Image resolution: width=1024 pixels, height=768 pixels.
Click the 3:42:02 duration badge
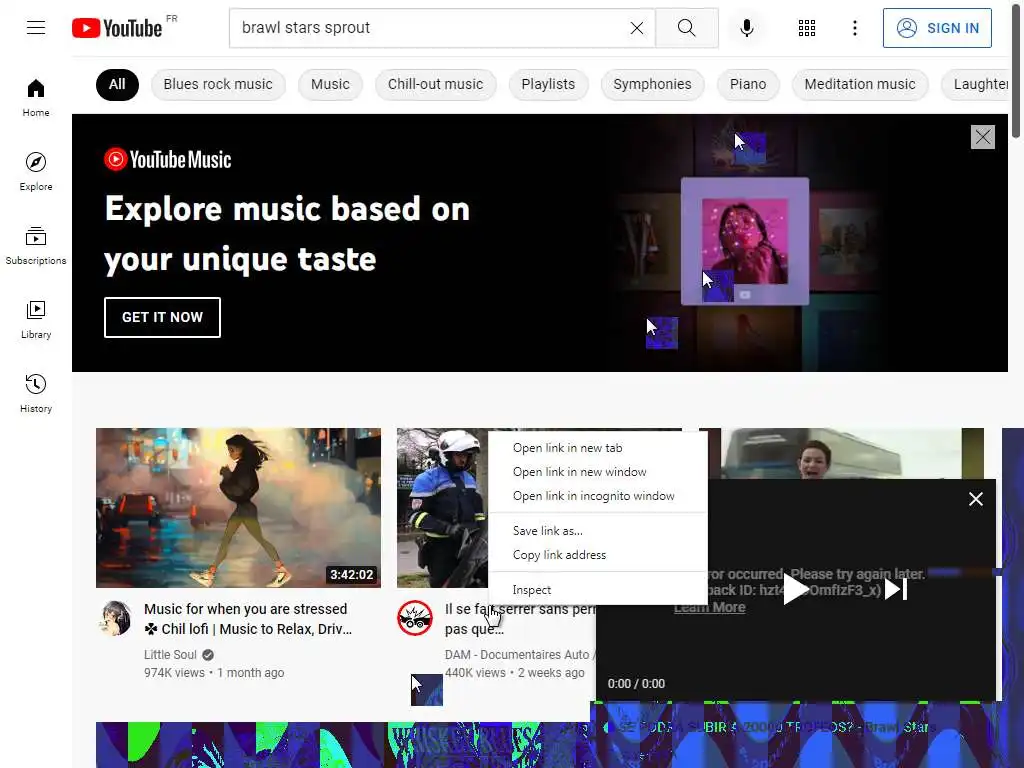[x=351, y=575]
